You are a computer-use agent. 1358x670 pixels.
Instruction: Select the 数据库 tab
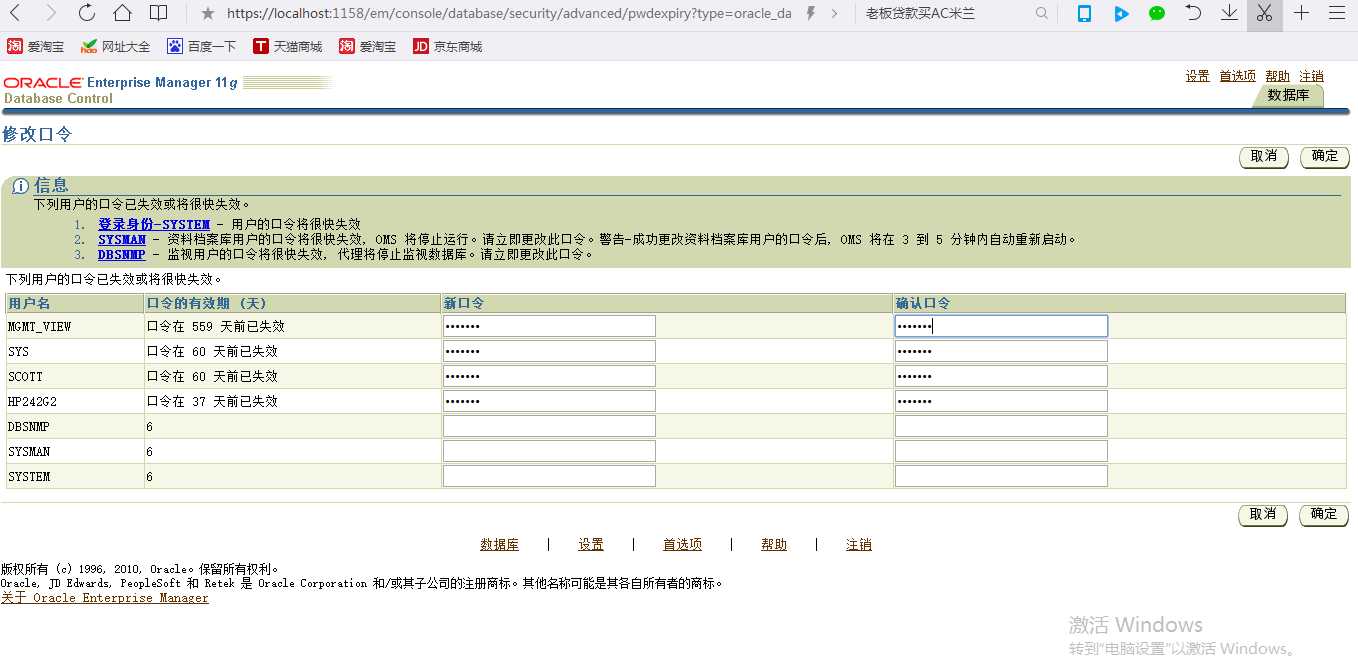[x=1287, y=96]
